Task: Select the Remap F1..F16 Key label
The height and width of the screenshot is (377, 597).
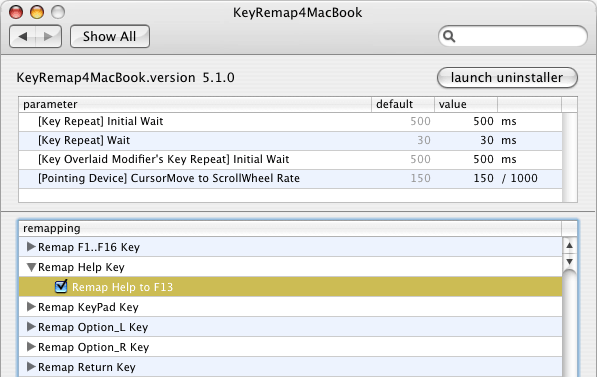Action: point(89,248)
